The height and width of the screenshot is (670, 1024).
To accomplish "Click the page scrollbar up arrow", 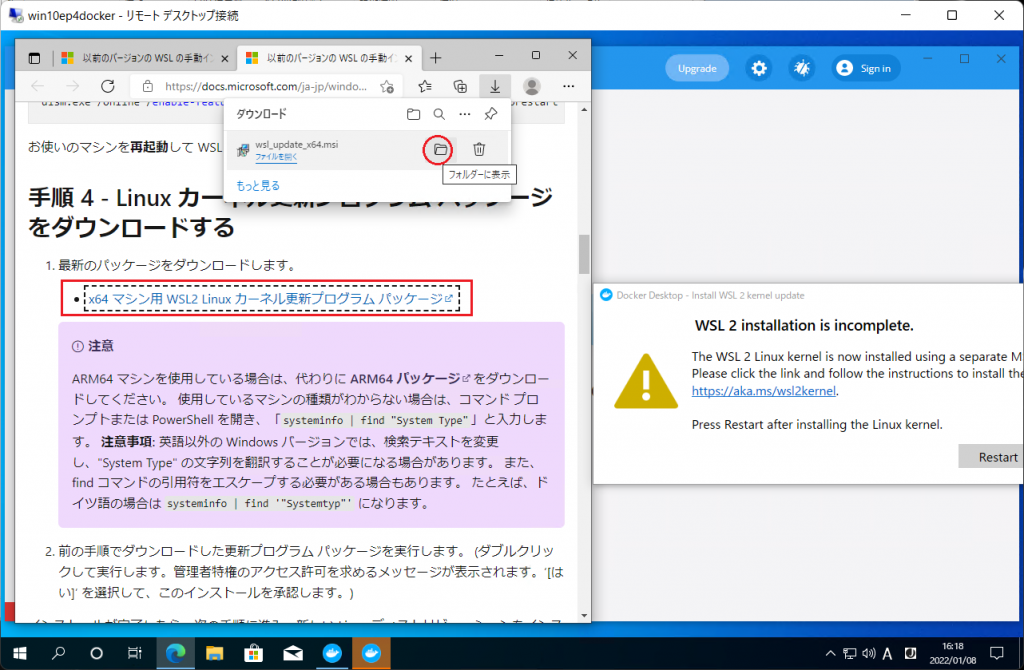I will coord(584,110).
